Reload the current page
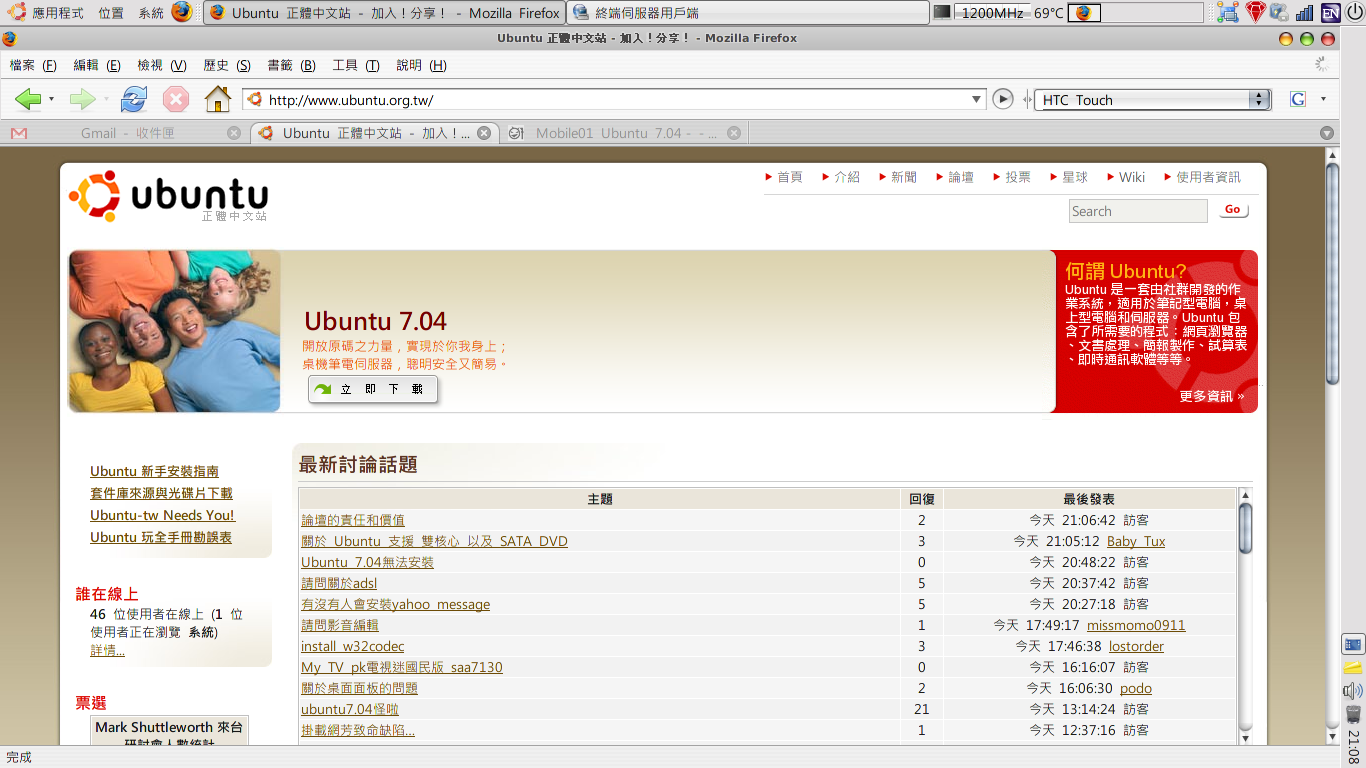Viewport: 1366px width, 768px height. (134, 99)
